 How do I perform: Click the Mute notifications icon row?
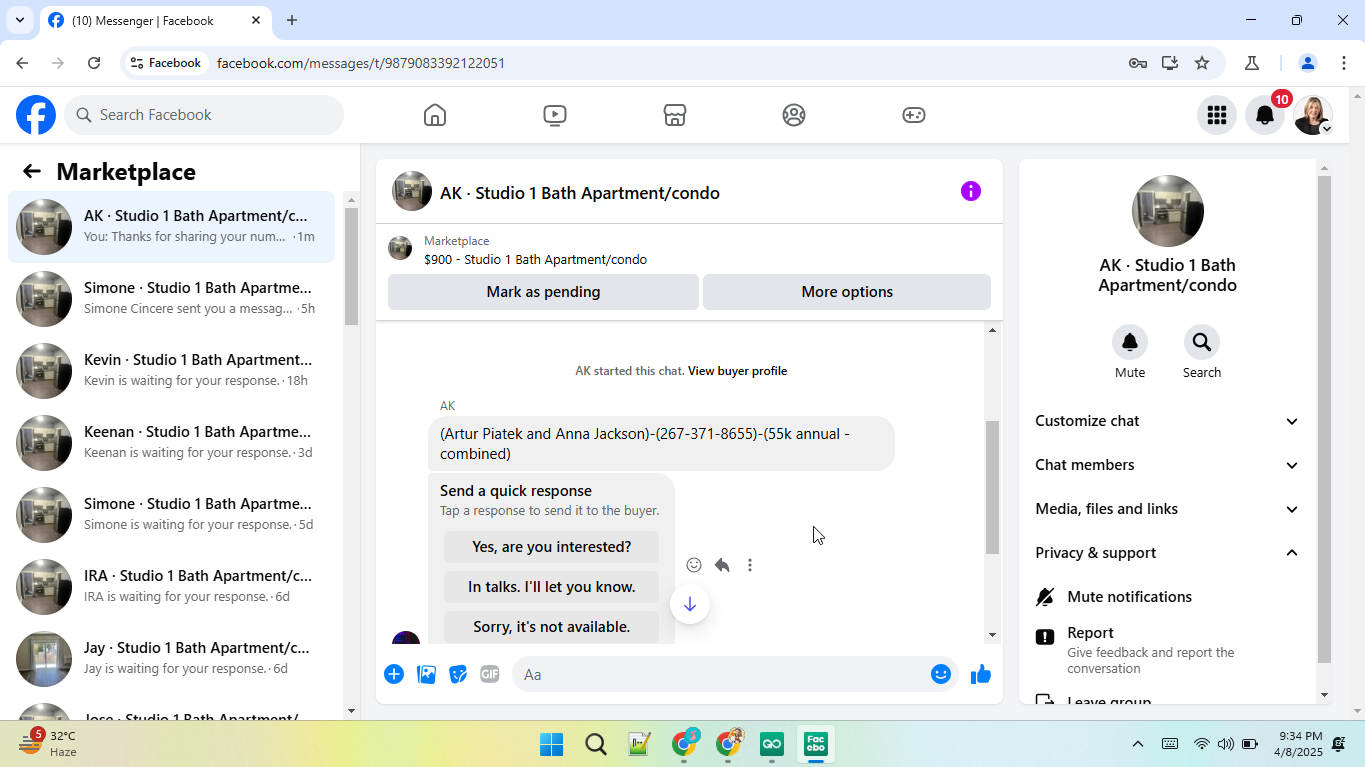1168,597
